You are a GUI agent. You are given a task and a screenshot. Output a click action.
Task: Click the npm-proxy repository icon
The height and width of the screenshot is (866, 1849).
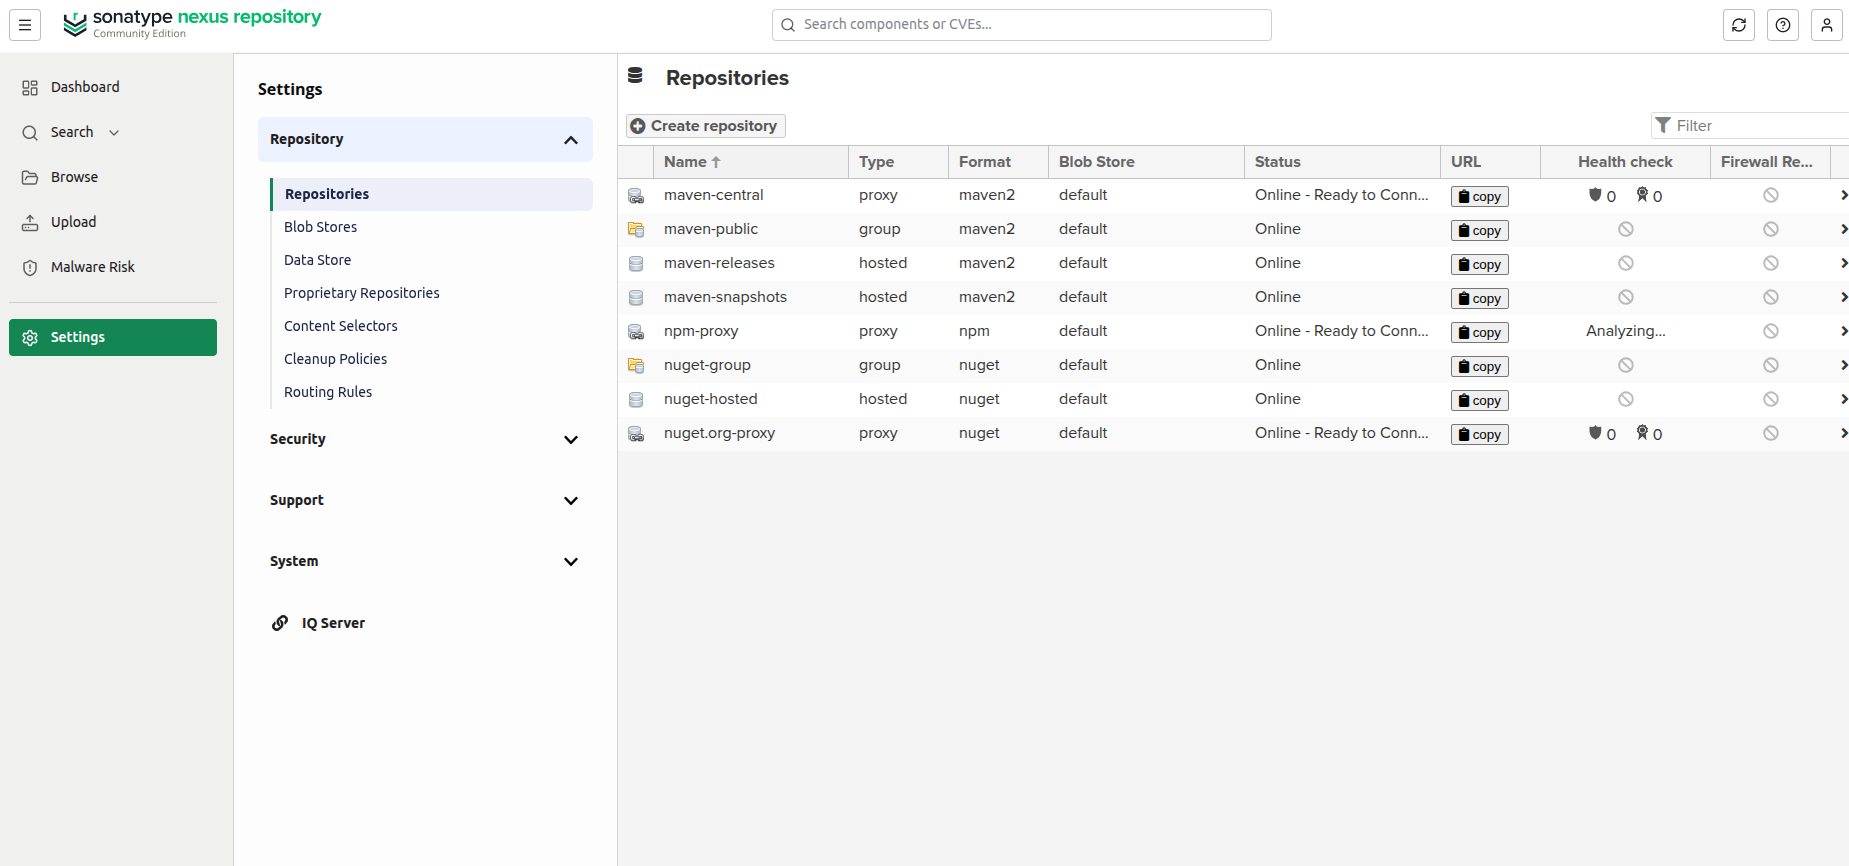[636, 332]
